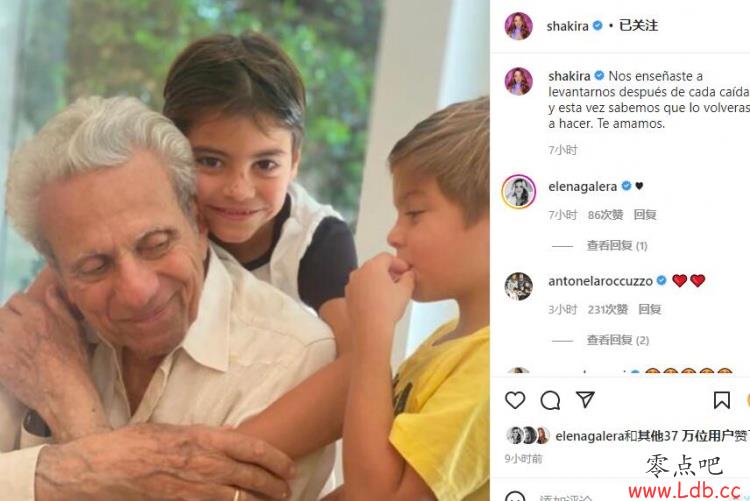Click the emoji icon in the comment box
This screenshot has width=750, height=501.
[x=515, y=496]
